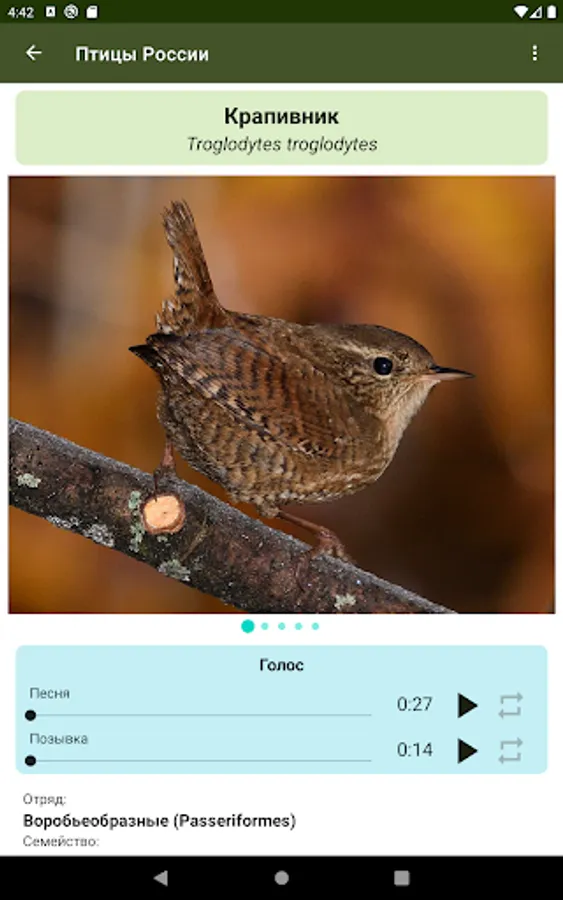Click the Песня playback slider handle
563x900 pixels.
point(31,715)
